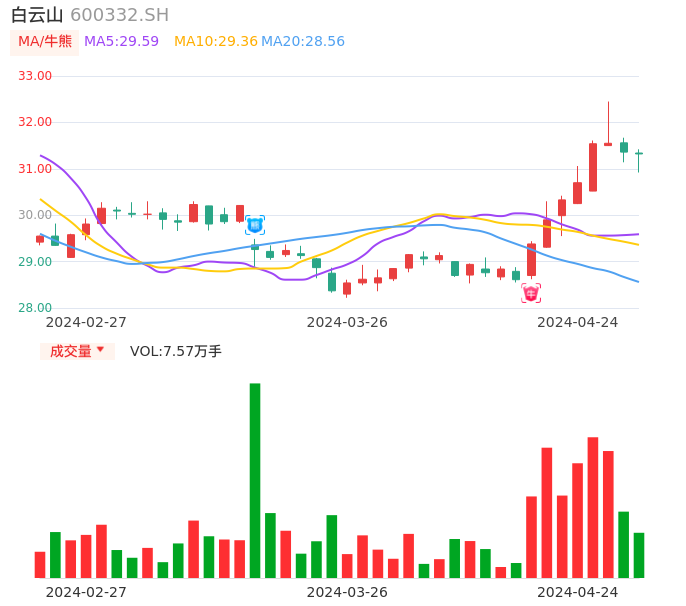Click the 31.00 price axis label
The width and height of the screenshot is (686, 606).
pos(35,169)
